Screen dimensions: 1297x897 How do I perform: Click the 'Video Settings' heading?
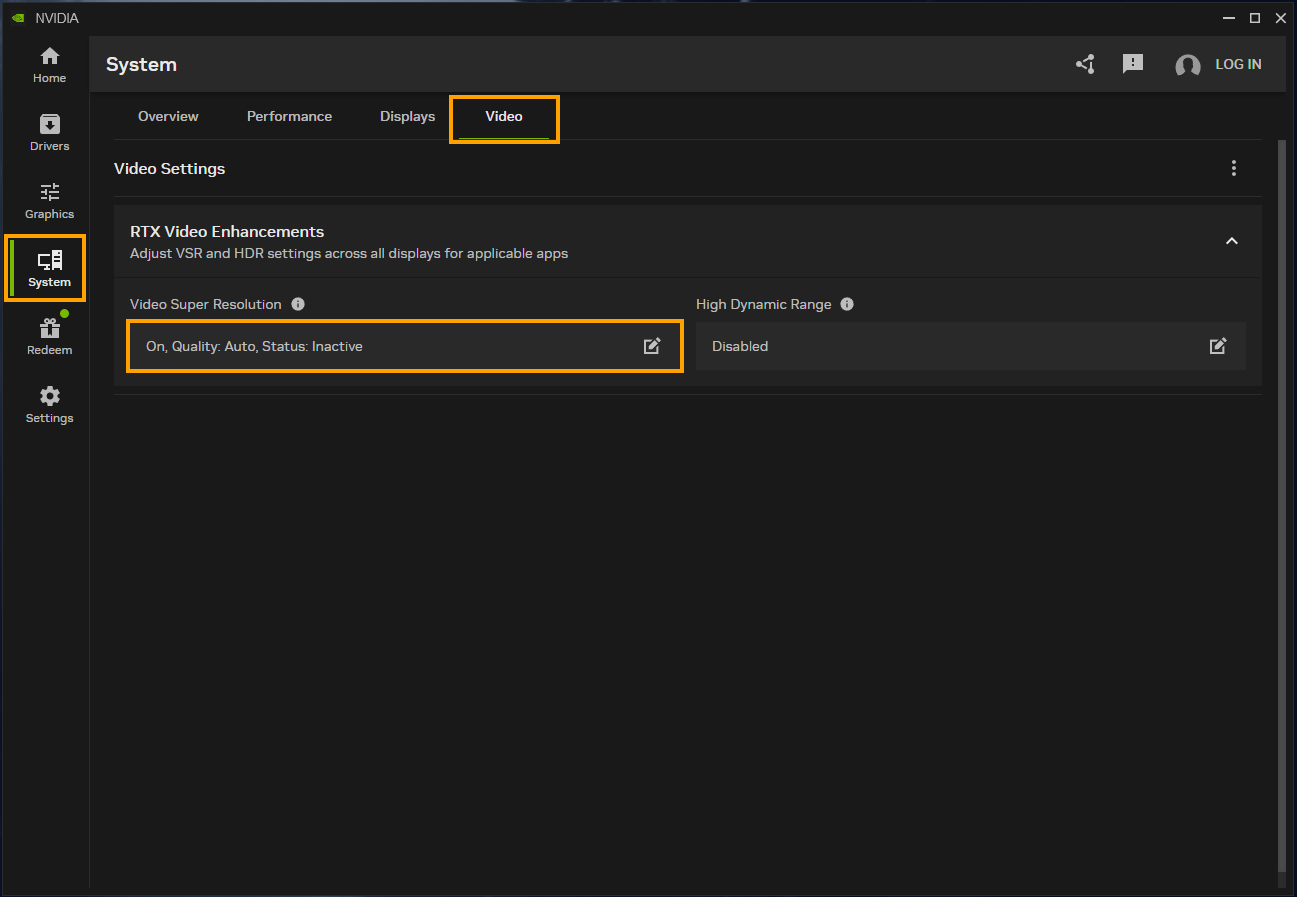point(169,168)
